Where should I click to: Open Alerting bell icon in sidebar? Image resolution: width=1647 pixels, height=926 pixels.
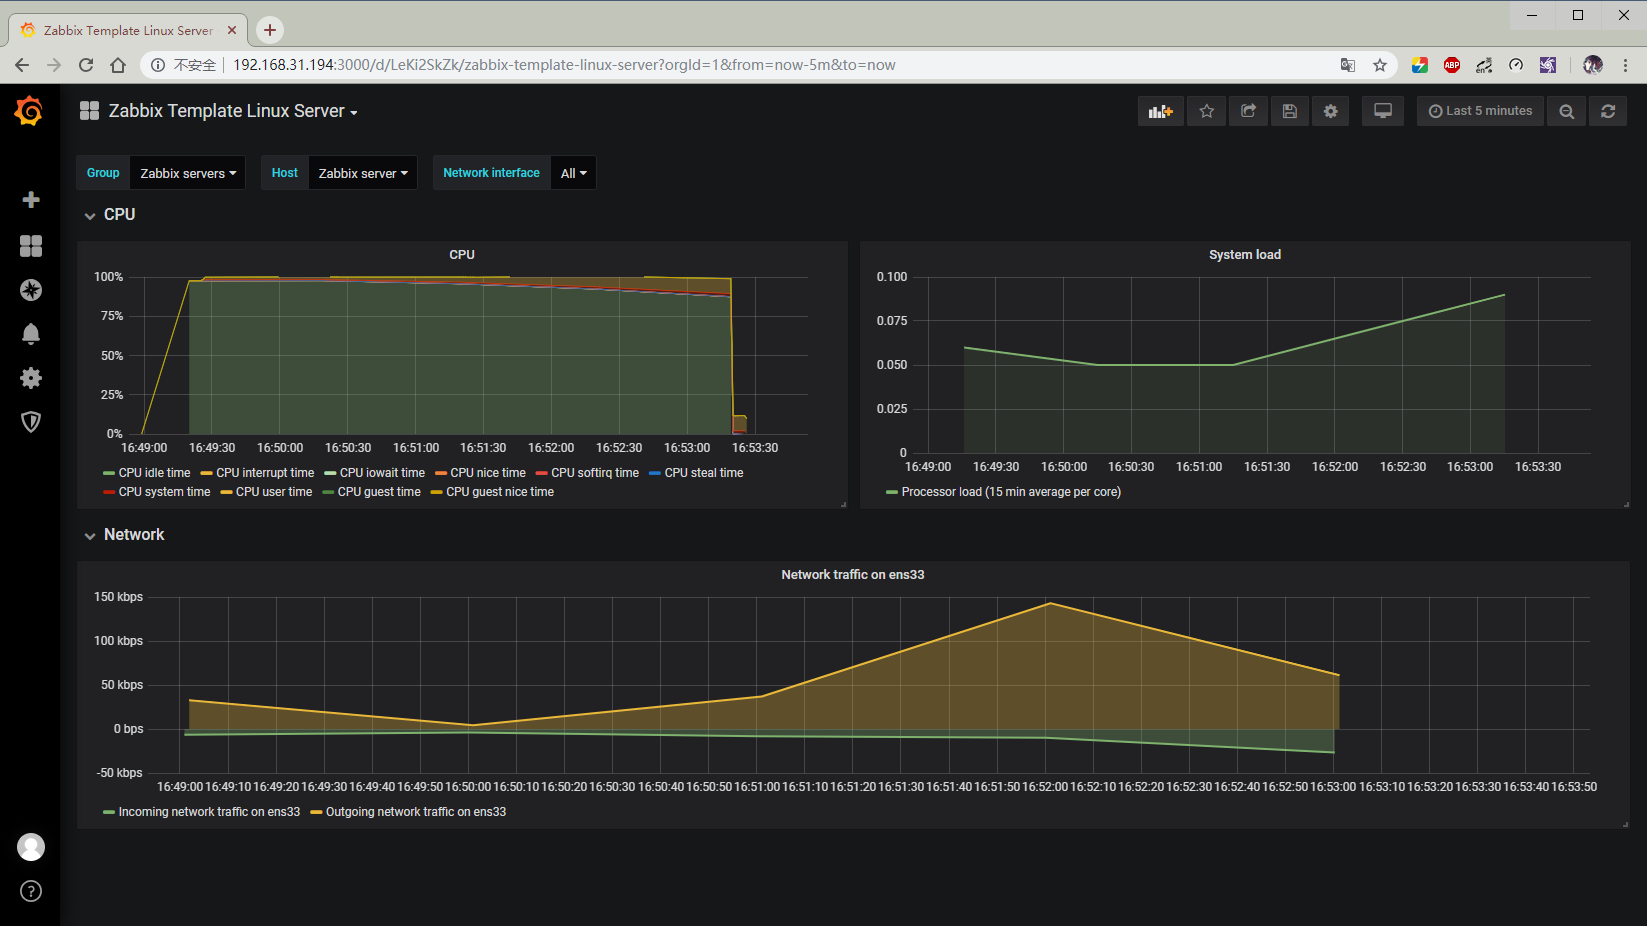[x=31, y=334]
